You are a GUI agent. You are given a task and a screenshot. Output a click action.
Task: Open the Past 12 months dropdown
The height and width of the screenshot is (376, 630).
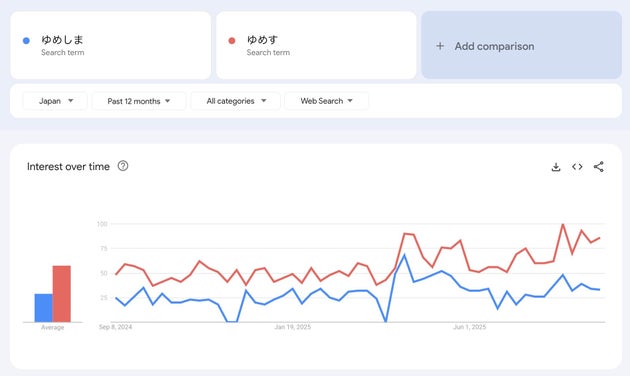point(139,101)
